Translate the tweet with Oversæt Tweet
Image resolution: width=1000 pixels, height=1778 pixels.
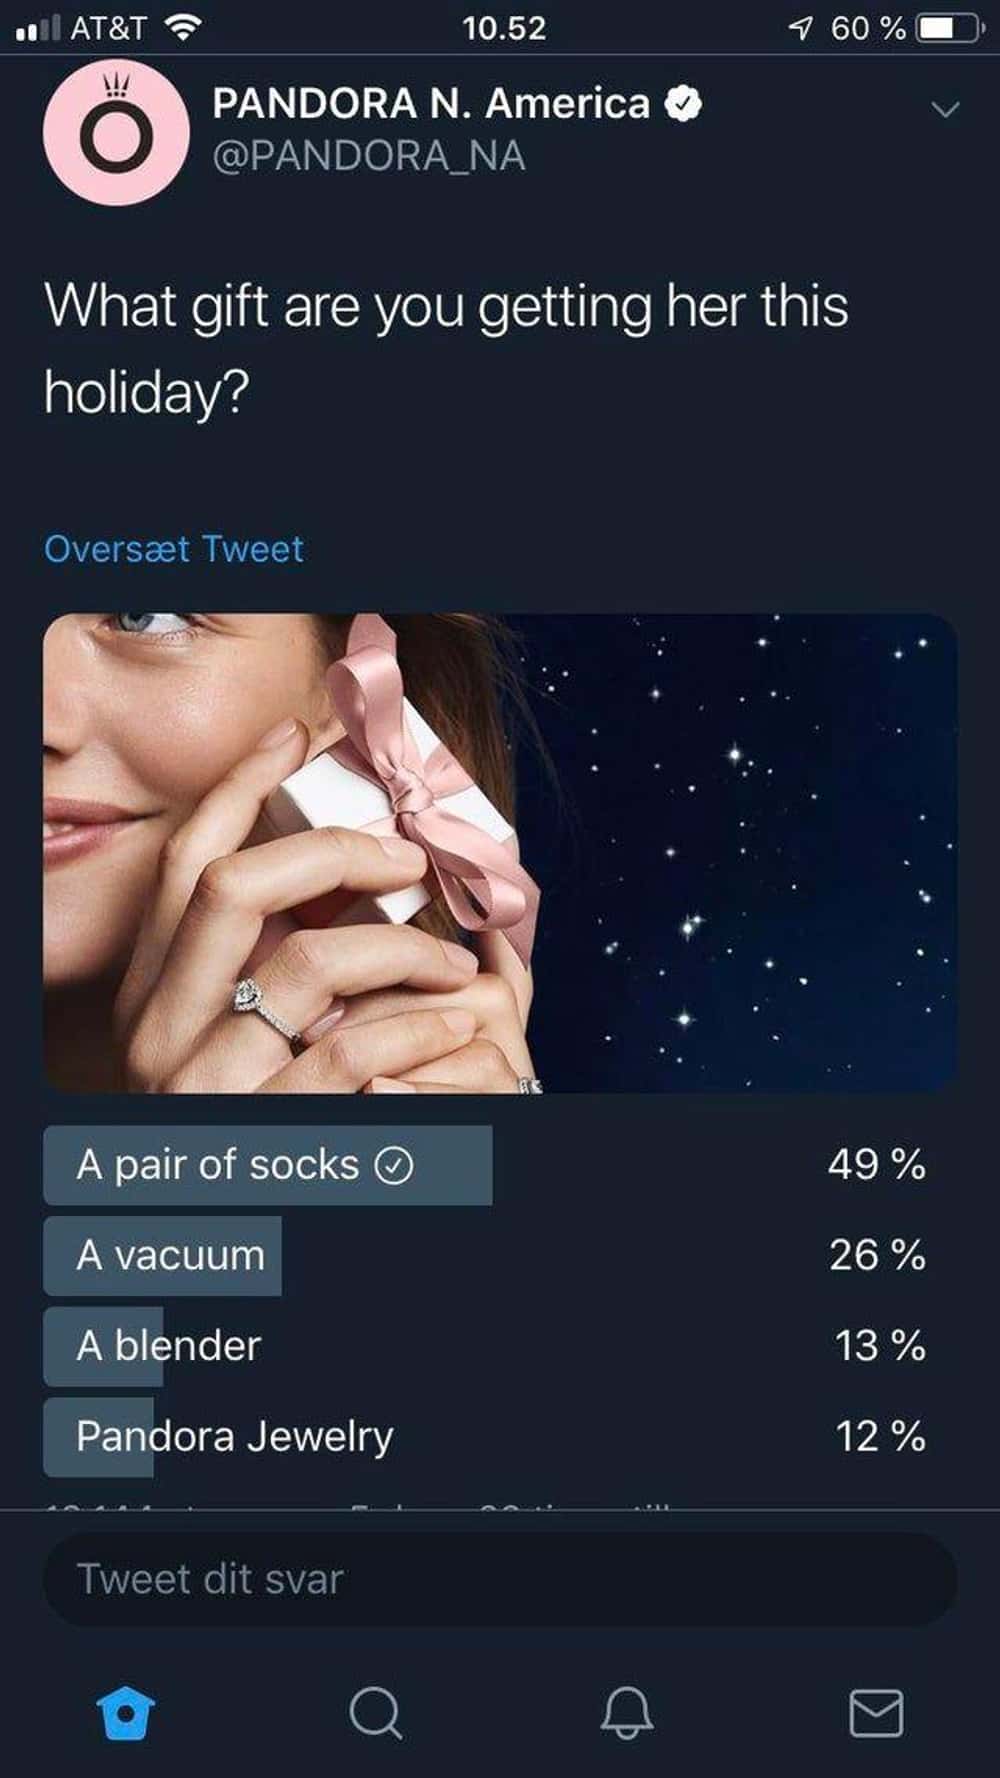click(174, 549)
